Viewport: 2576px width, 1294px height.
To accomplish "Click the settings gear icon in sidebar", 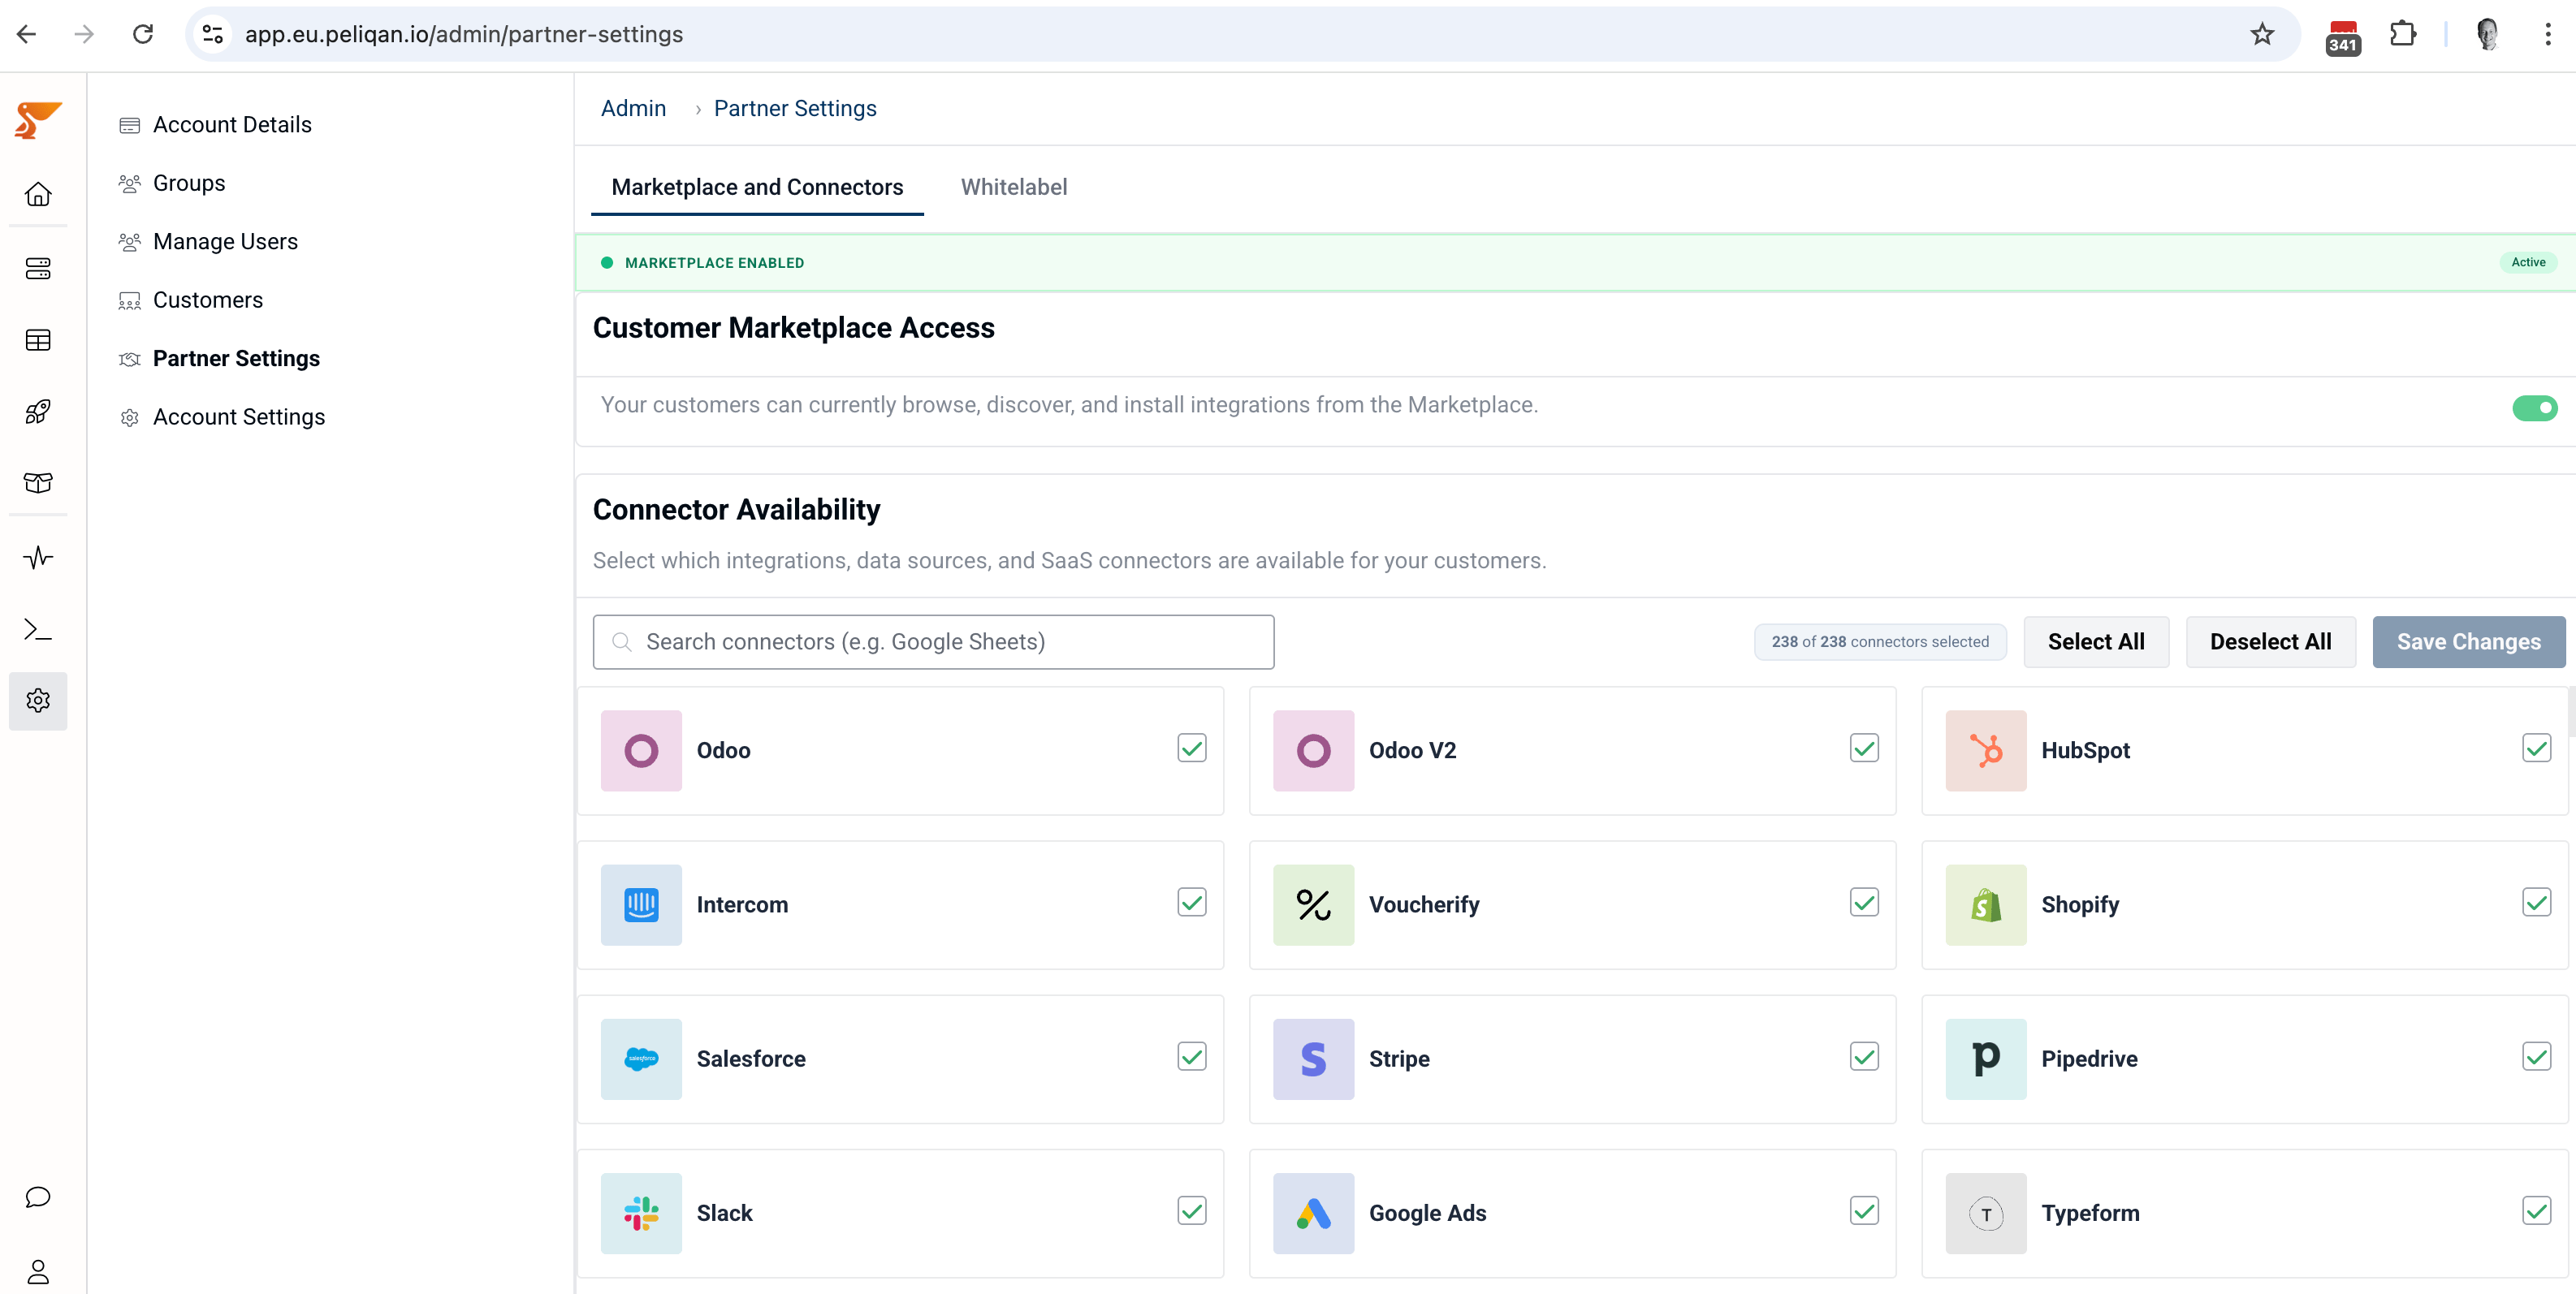I will [x=38, y=701].
